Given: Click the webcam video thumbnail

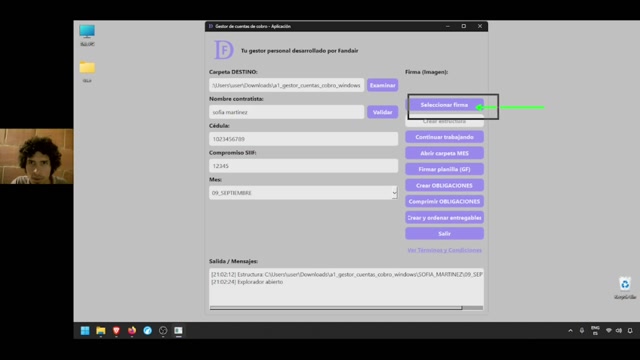Looking at the screenshot, I should (x=37, y=156).
